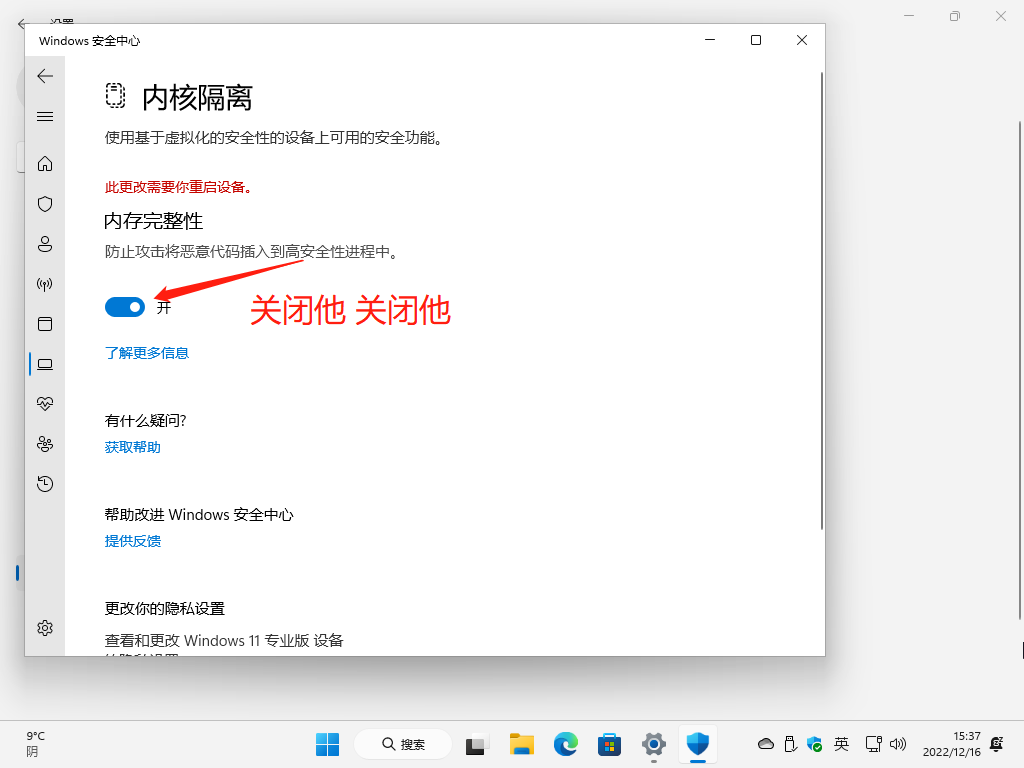Screen dimensions: 1024x768
Task: Open Device performance & health heart icon
Action: pos(44,404)
